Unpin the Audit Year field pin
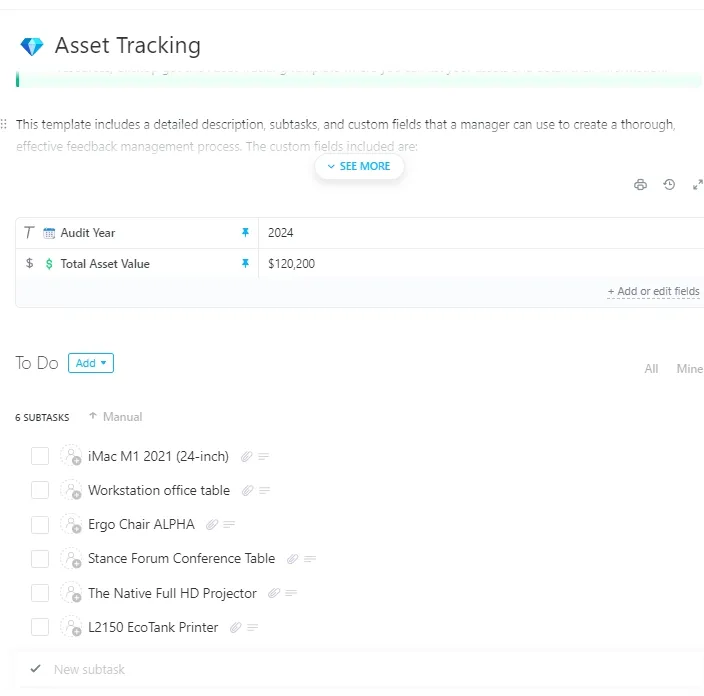 point(245,232)
